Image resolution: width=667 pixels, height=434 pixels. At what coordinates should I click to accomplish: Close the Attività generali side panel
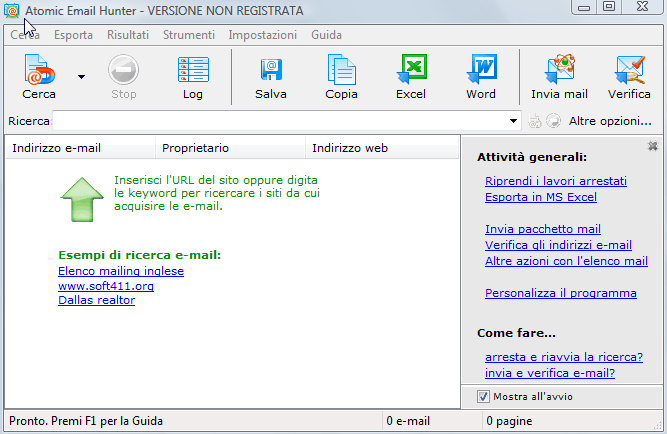(x=653, y=146)
